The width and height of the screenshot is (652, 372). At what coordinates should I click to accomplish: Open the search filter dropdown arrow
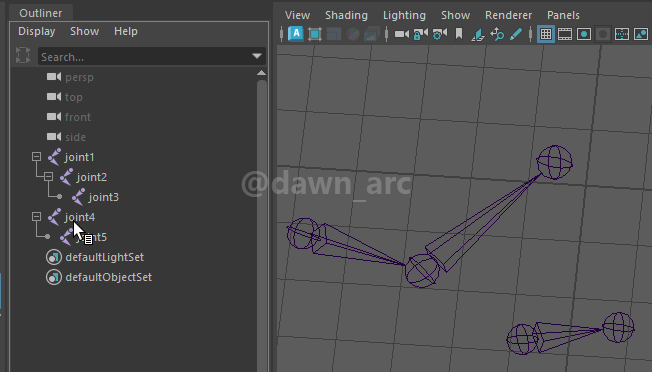click(x=257, y=56)
